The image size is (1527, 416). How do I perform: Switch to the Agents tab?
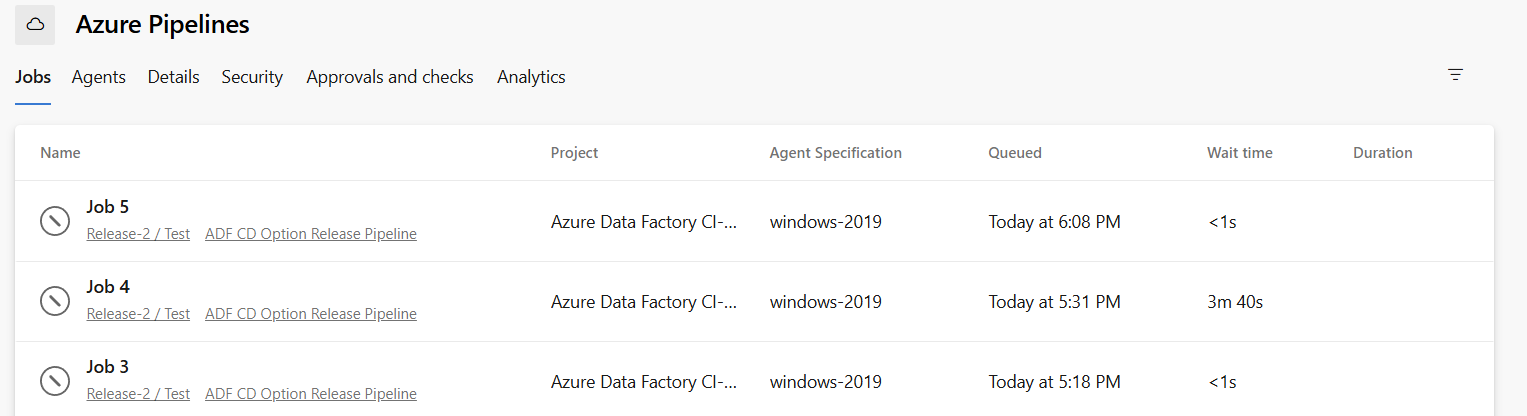point(99,77)
